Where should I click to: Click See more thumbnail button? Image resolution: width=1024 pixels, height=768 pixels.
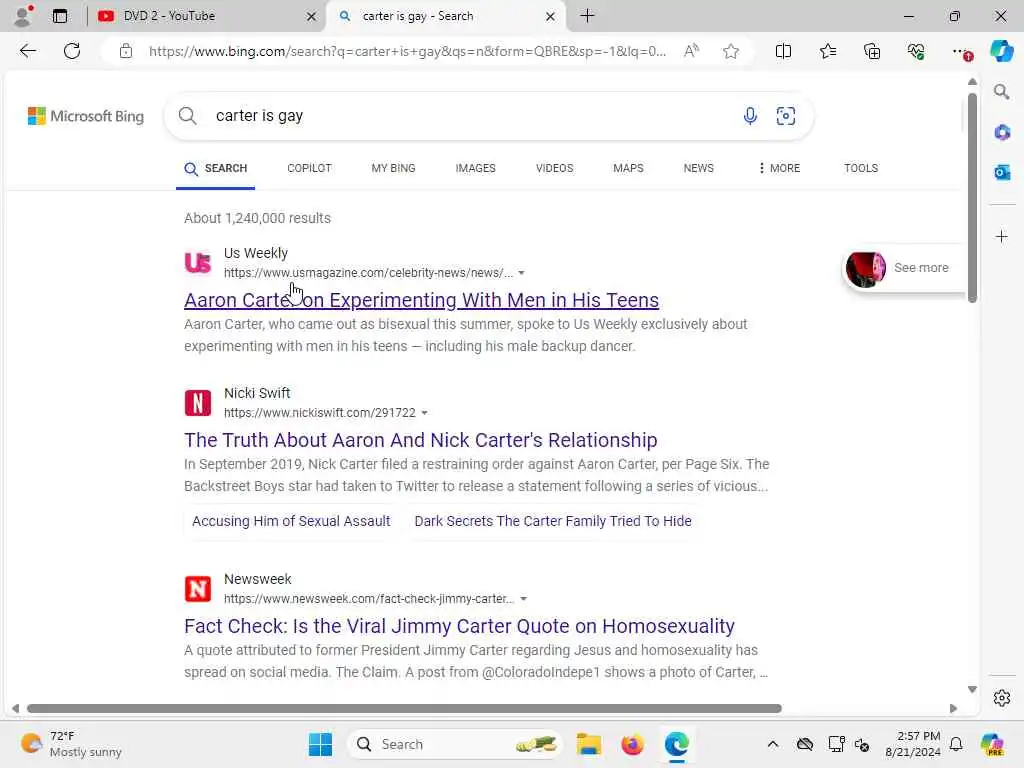click(x=903, y=268)
